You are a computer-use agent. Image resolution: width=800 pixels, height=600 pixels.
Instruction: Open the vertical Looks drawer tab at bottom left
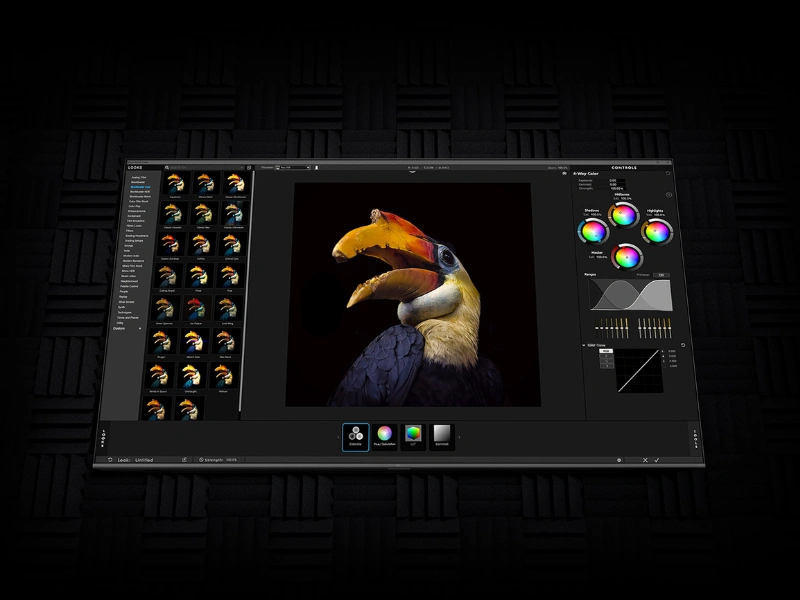point(103,438)
